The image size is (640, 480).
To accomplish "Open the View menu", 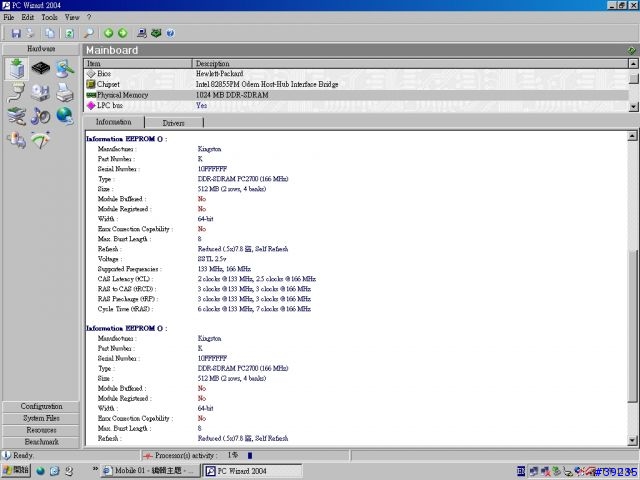I will [72, 17].
